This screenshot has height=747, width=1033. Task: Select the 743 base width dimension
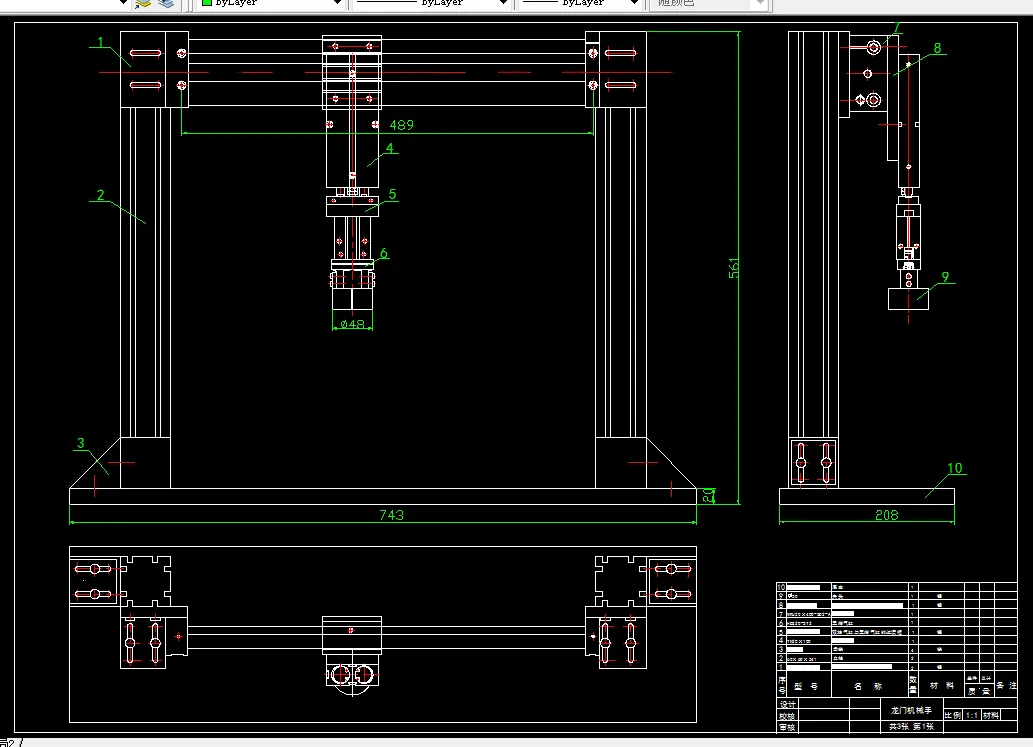click(x=391, y=514)
